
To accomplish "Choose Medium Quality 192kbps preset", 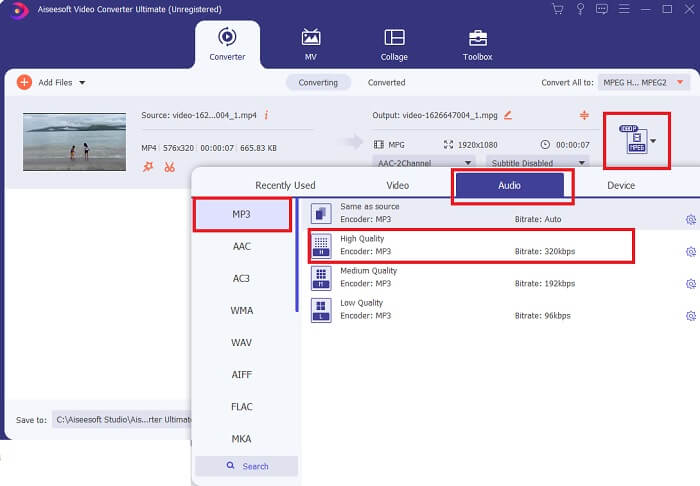I will [501, 278].
